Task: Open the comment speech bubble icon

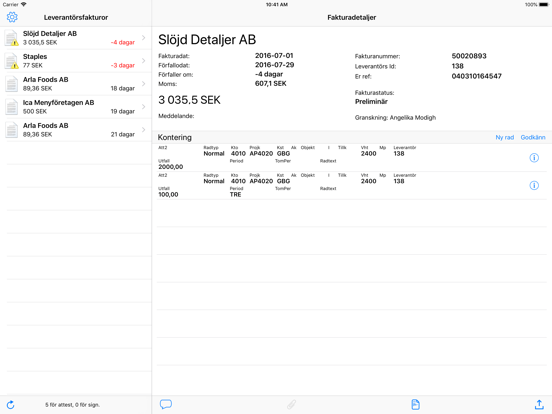Action: coord(166,404)
